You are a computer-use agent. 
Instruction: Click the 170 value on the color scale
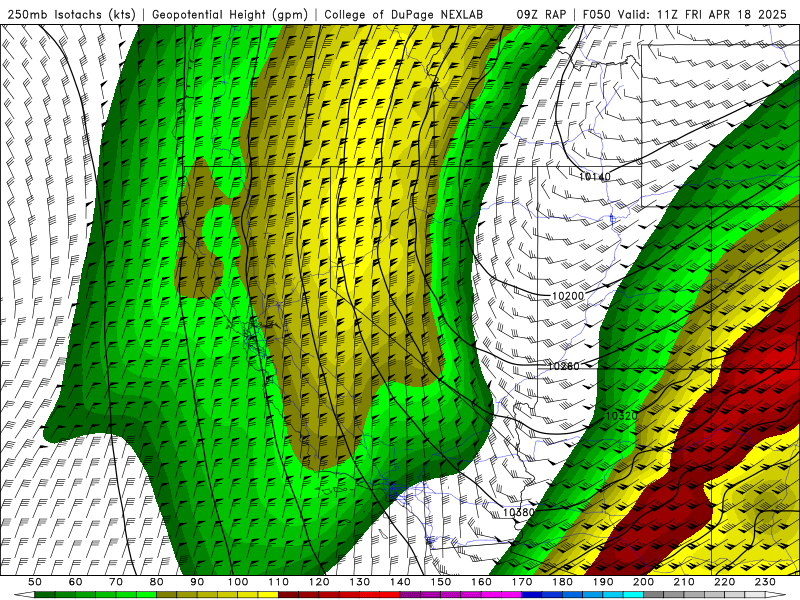(522, 582)
